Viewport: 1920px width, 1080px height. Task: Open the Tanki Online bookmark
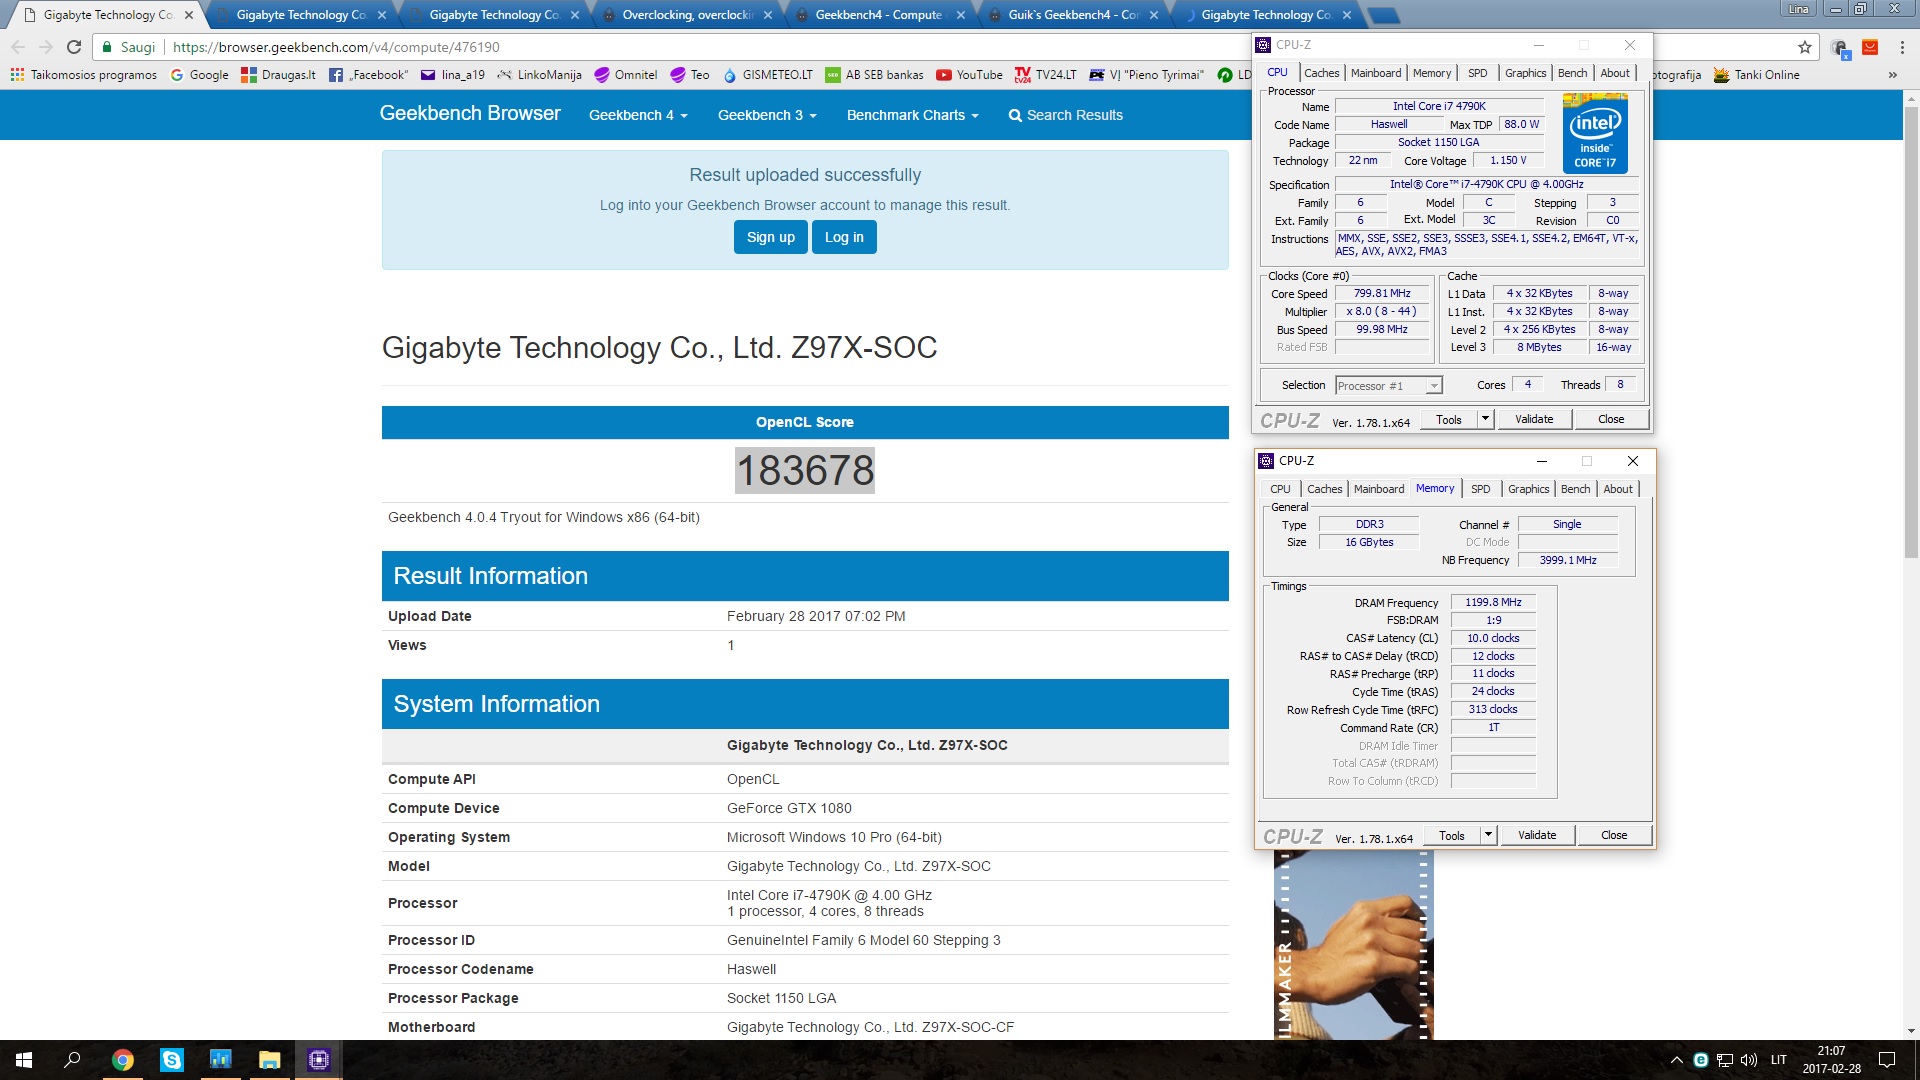tap(1756, 75)
